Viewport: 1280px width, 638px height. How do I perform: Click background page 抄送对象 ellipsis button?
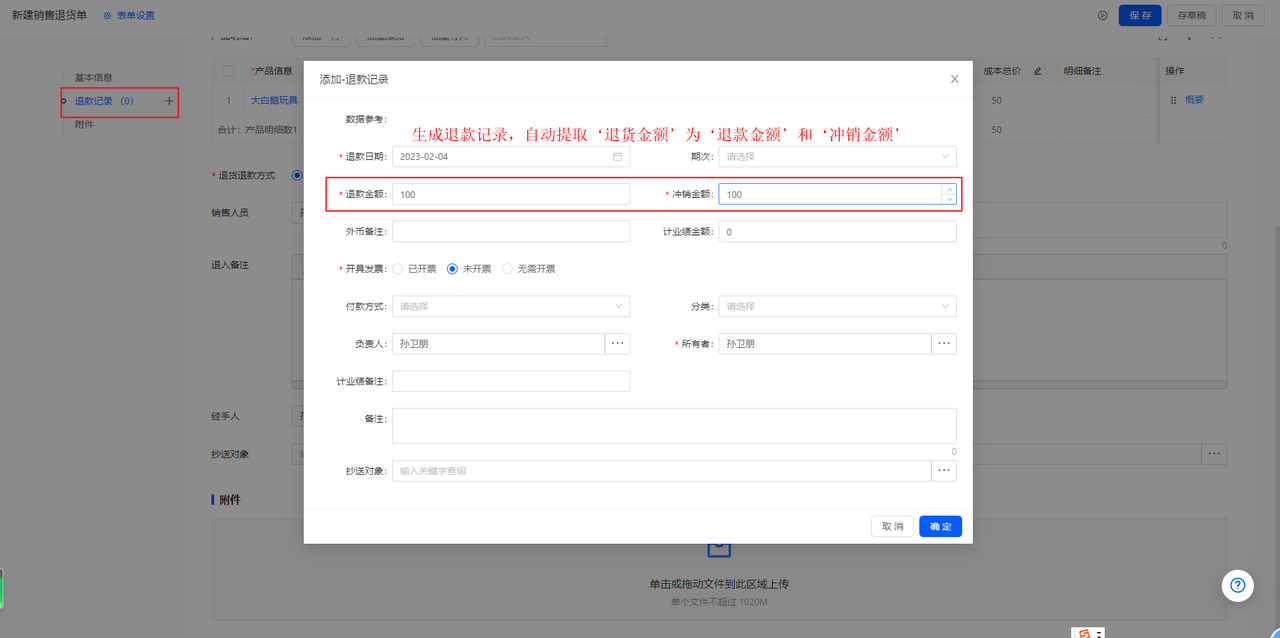(1214, 454)
